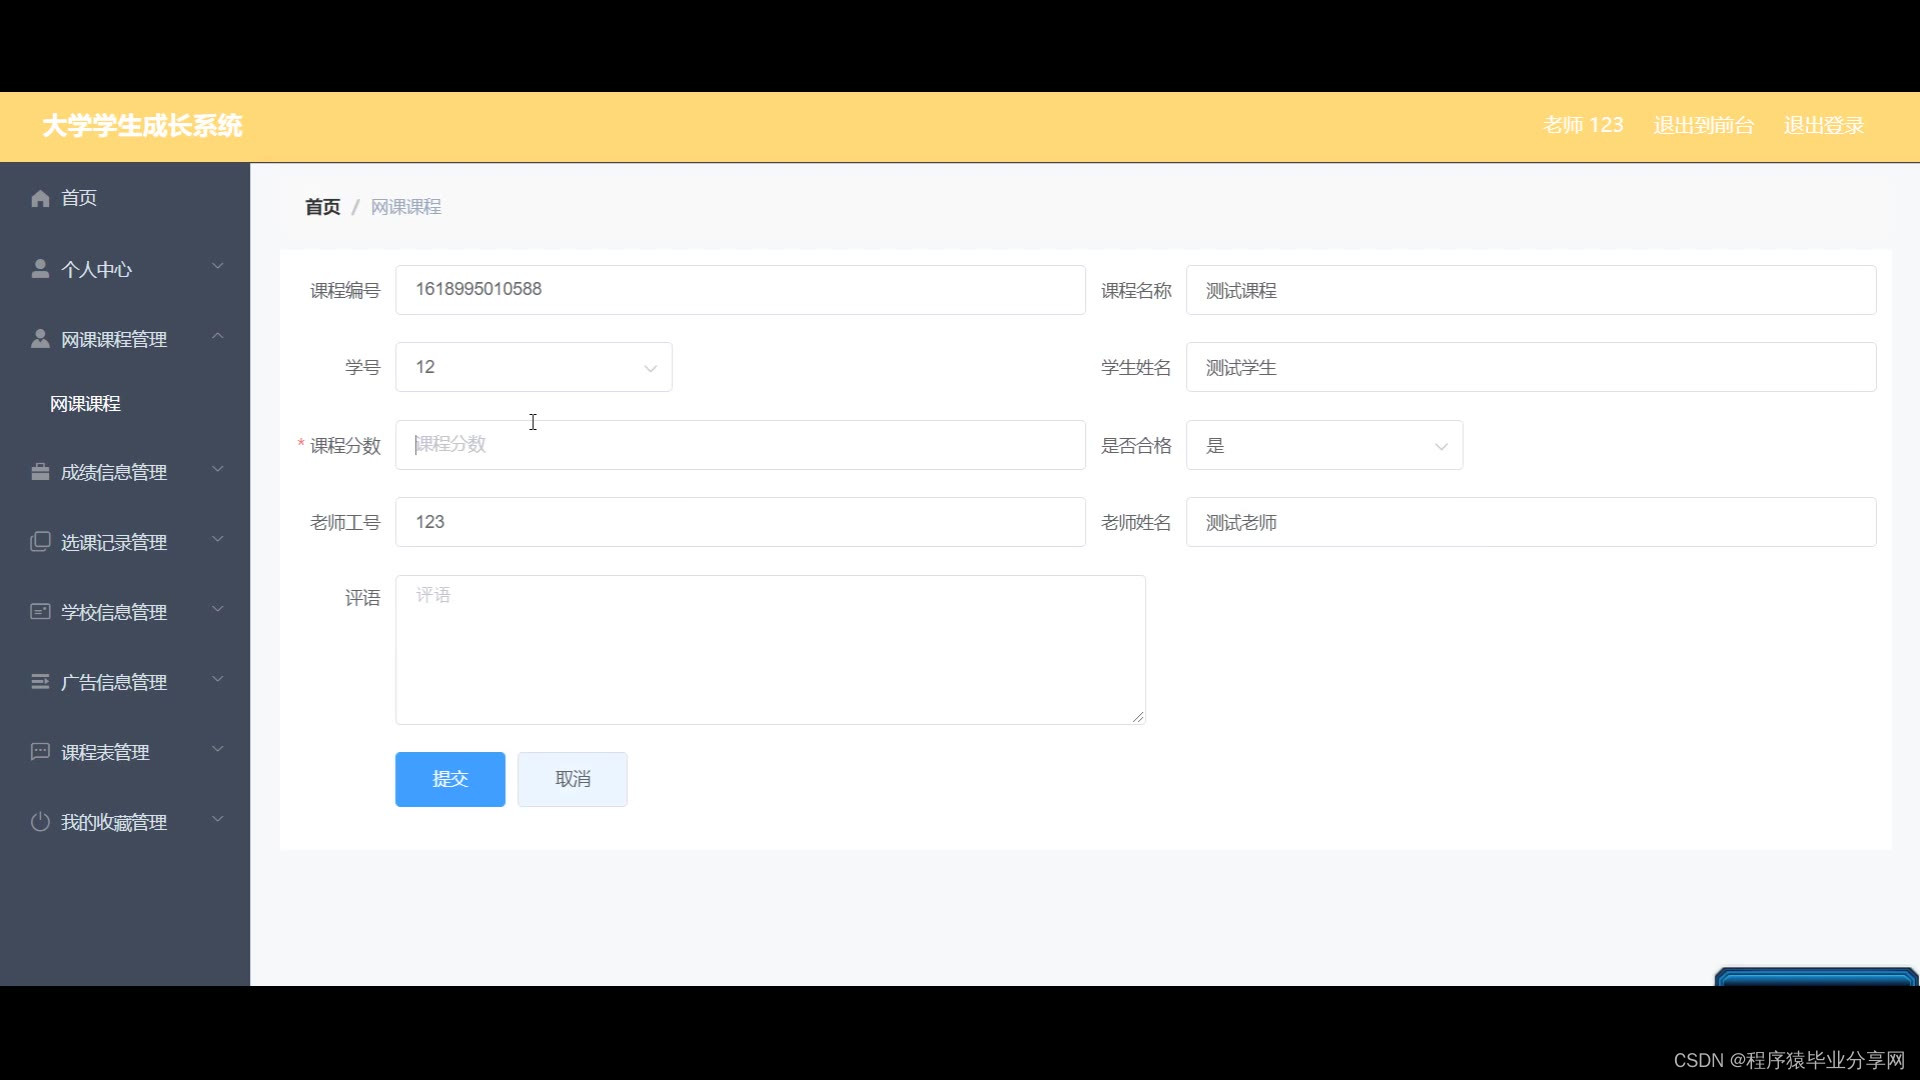1920x1080 pixels.
Task: Click the person icon beside 个人中心
Action: point(40,269)
